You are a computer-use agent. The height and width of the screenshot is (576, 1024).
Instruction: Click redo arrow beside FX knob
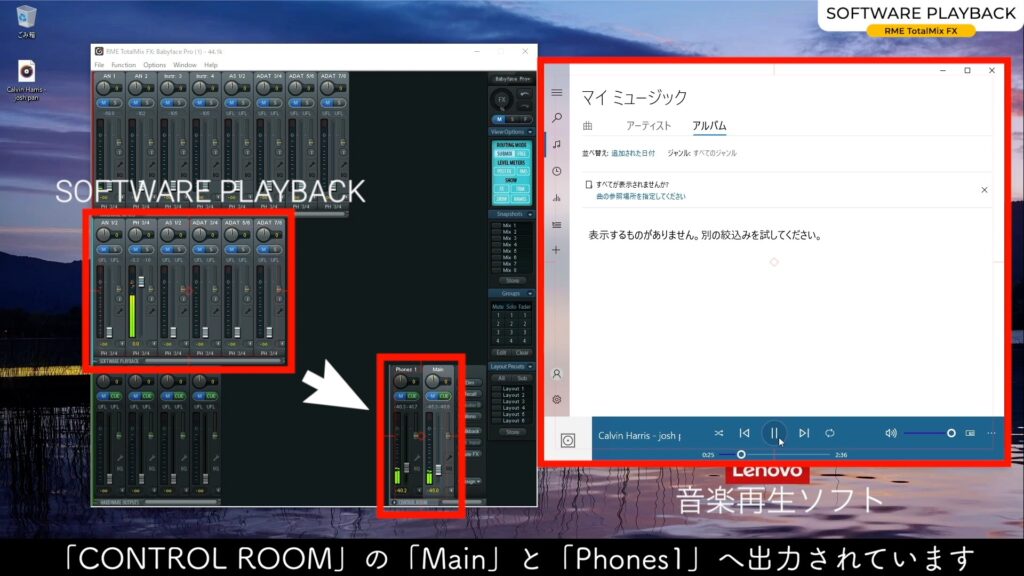[524, 105]
